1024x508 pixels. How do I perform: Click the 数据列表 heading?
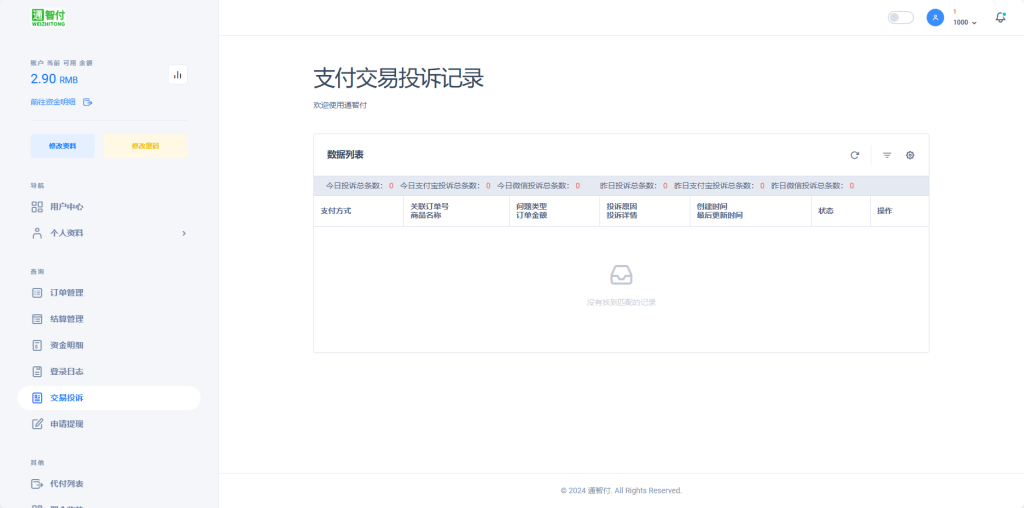[345, 155]
